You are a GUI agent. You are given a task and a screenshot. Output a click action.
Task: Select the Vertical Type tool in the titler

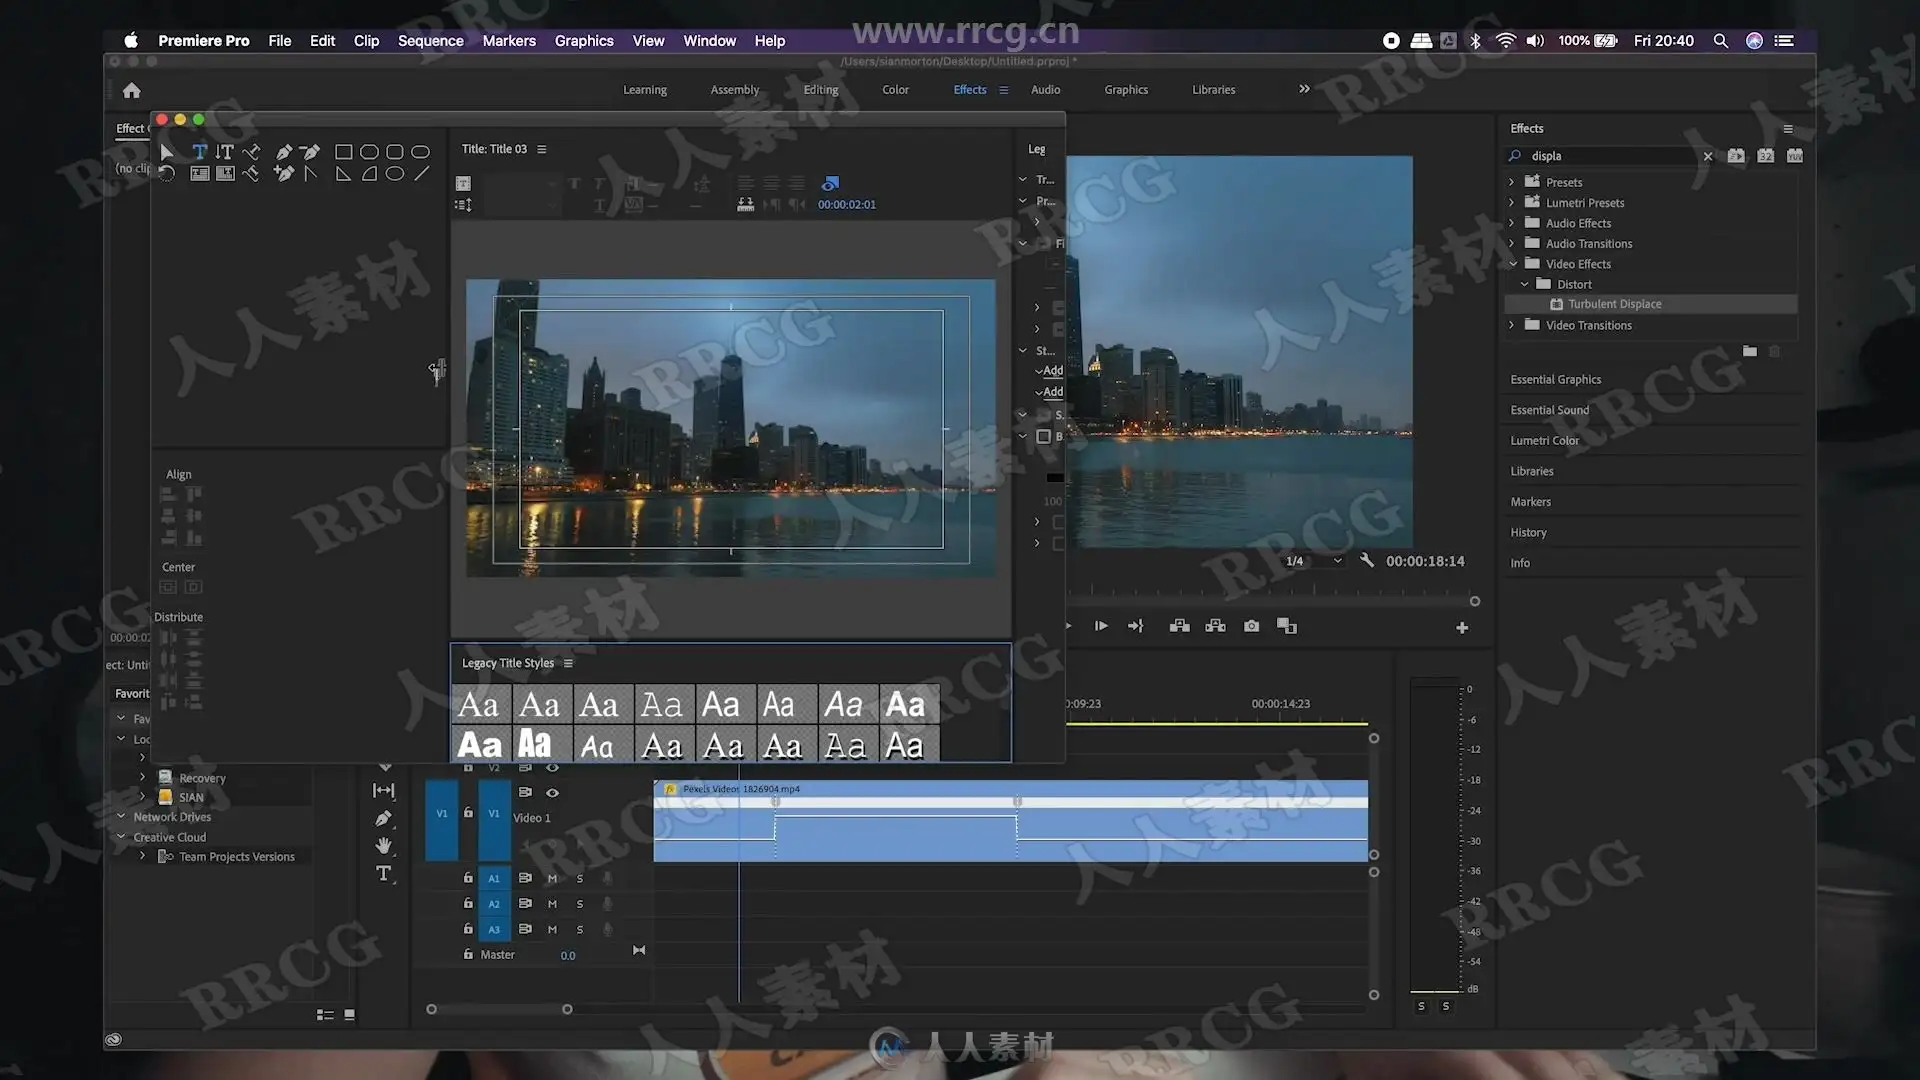[225, 152]
